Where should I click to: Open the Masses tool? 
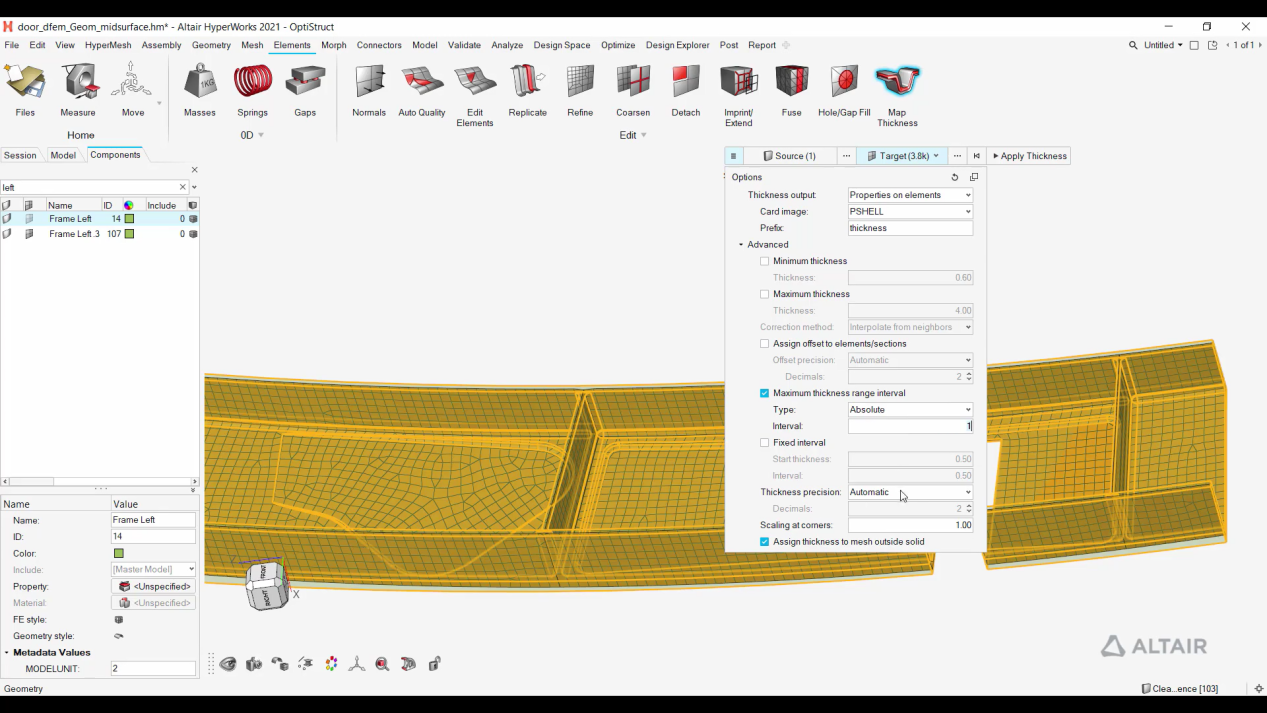click(200, 90)
